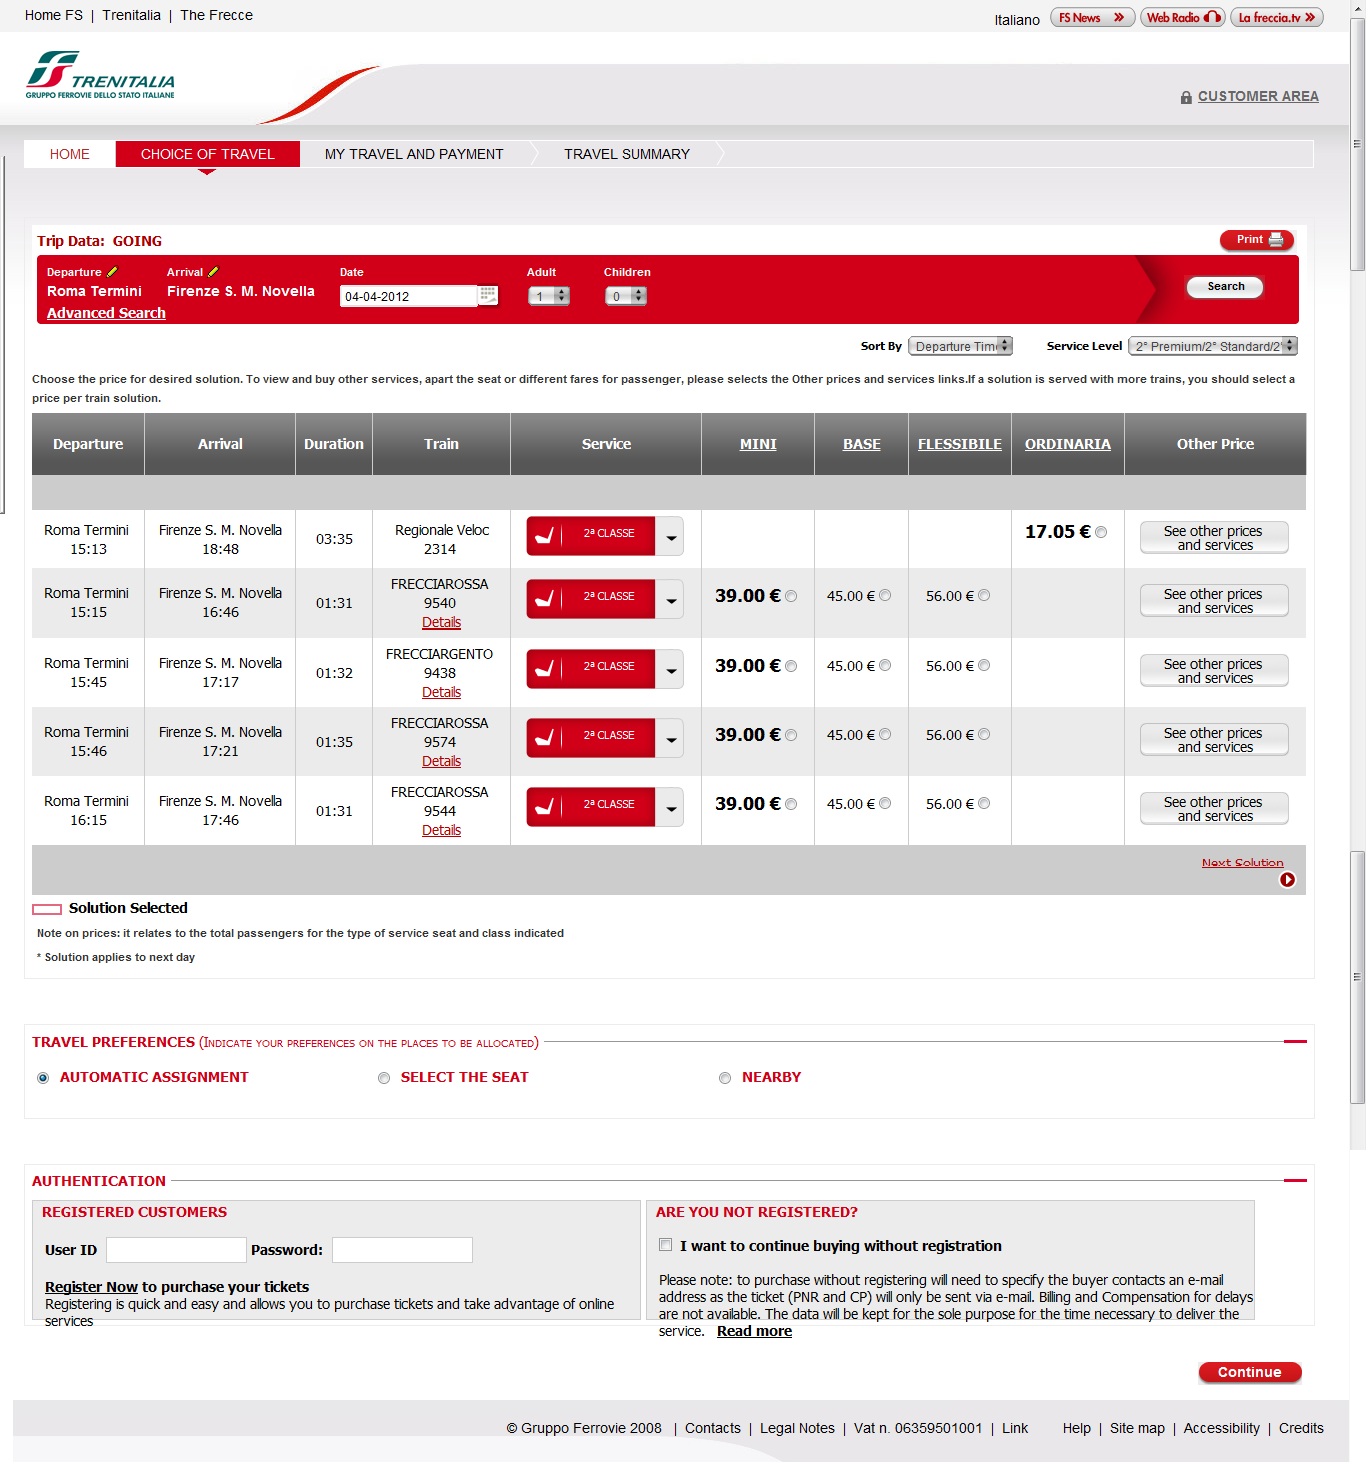Click Register Now link
Image resolution: width=1370 pixels, height=1478 pixels.
tap(91, 1287)
